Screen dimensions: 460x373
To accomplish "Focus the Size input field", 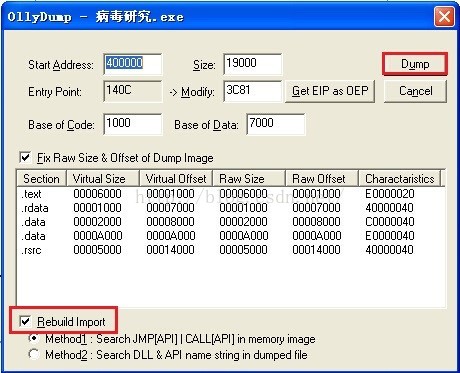I will click(252, 64).
